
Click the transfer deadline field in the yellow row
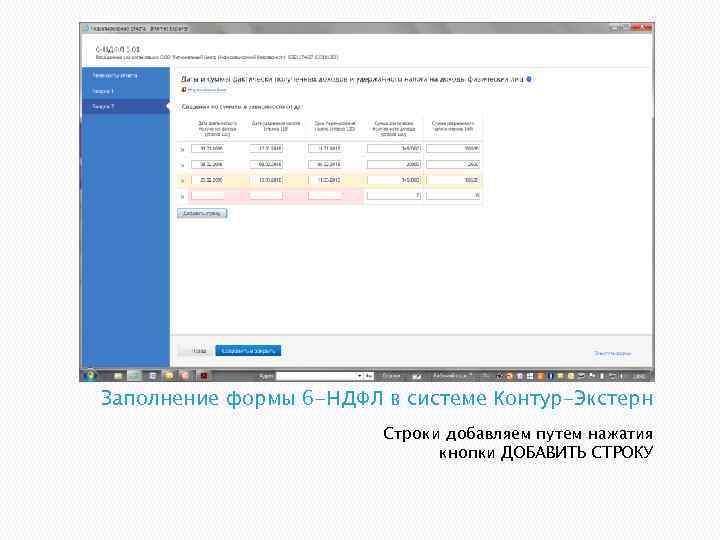(x=325, y=180)
